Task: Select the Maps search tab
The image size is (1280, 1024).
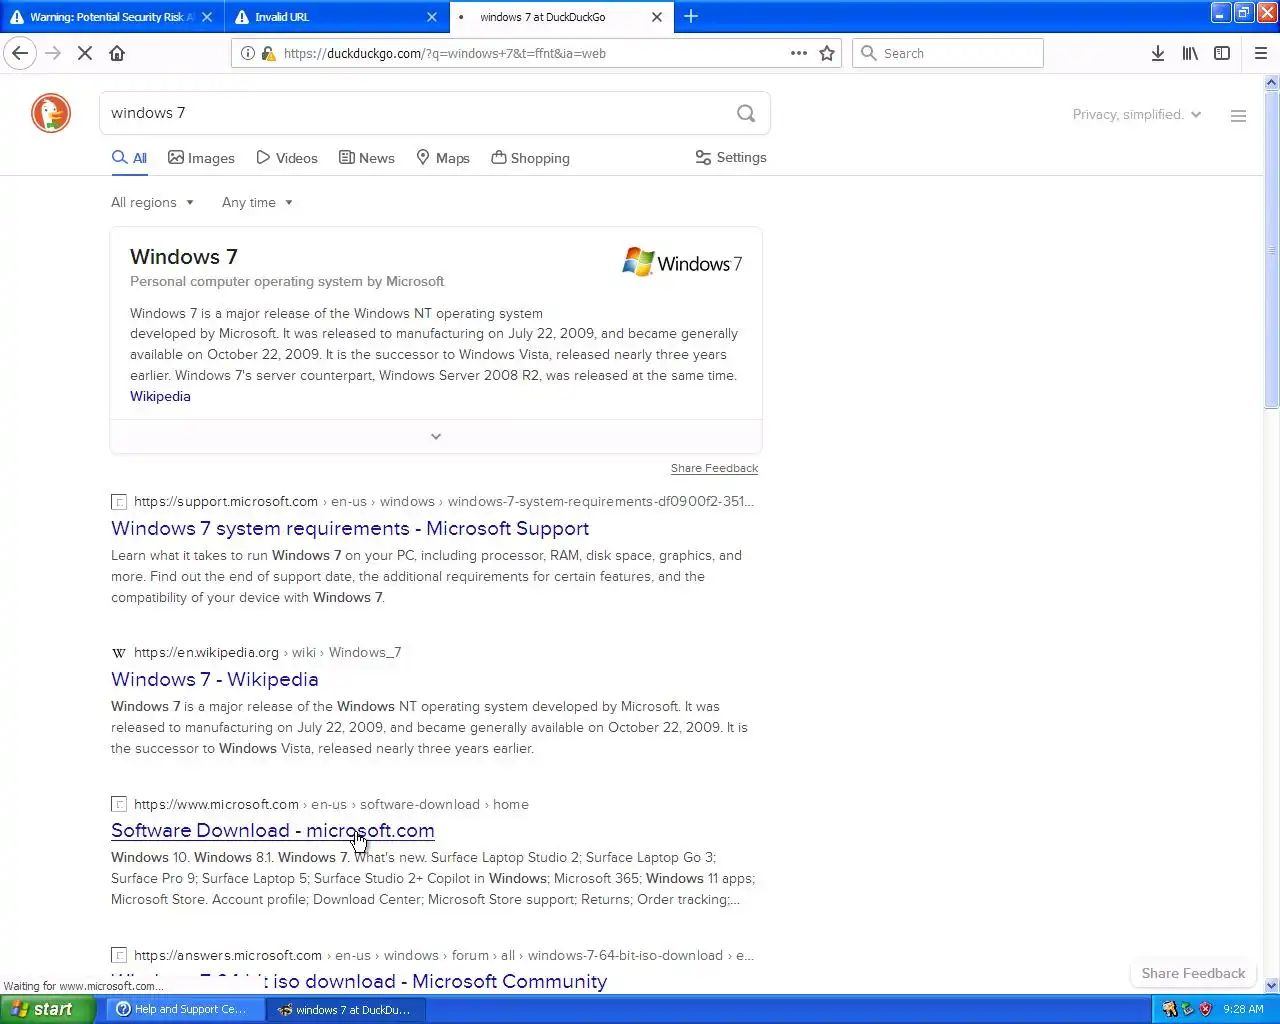Action: [443, 158]
